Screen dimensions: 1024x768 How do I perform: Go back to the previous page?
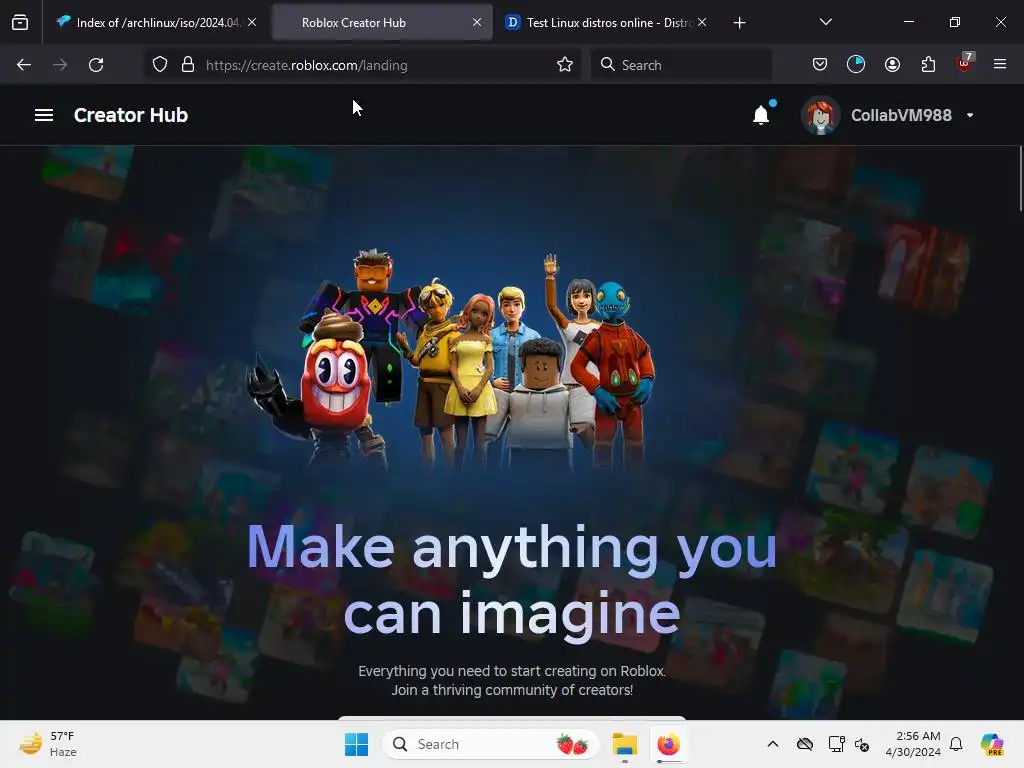point(24,65)
